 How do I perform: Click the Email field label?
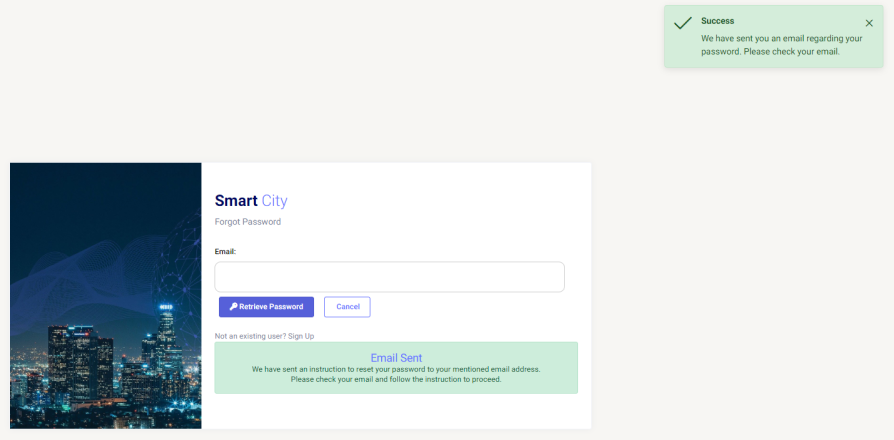tap(225, 251)
